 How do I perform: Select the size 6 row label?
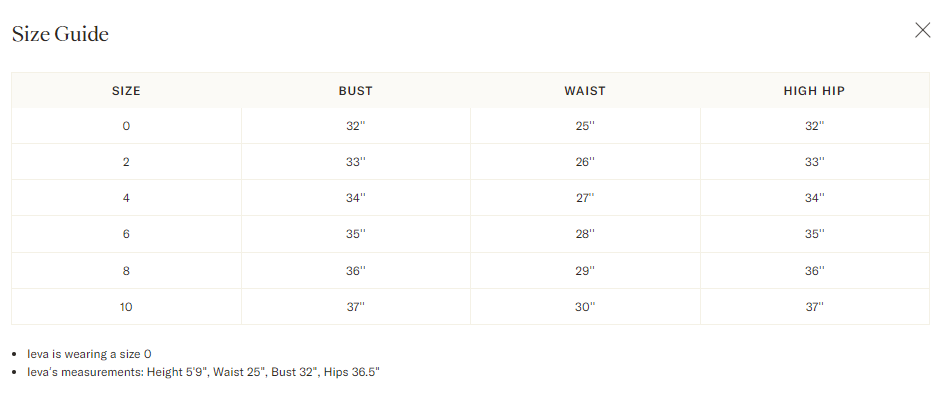pos(126,234)
